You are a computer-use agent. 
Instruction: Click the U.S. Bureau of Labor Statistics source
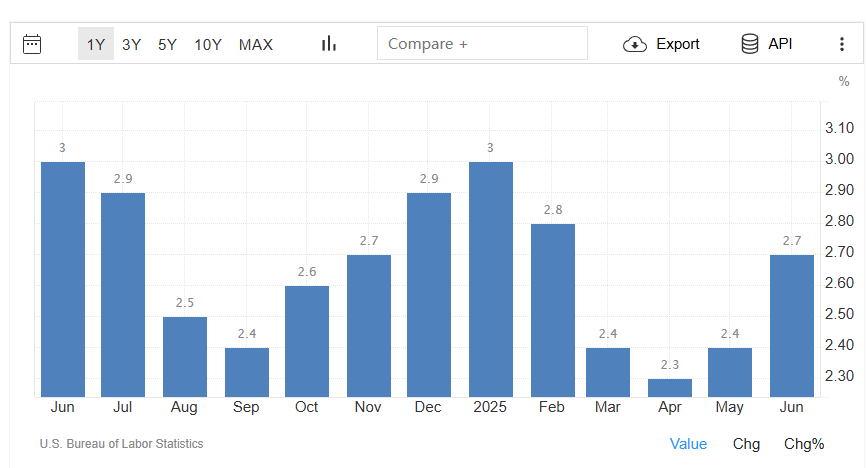tap(122, 444)
